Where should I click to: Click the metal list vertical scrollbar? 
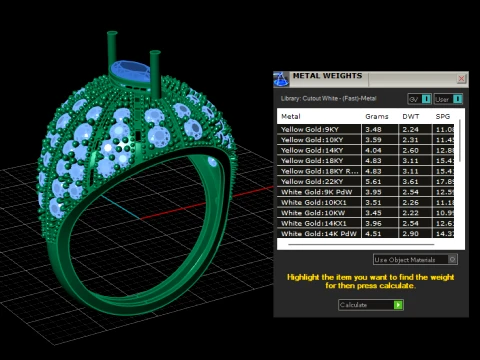coord(460,141)
